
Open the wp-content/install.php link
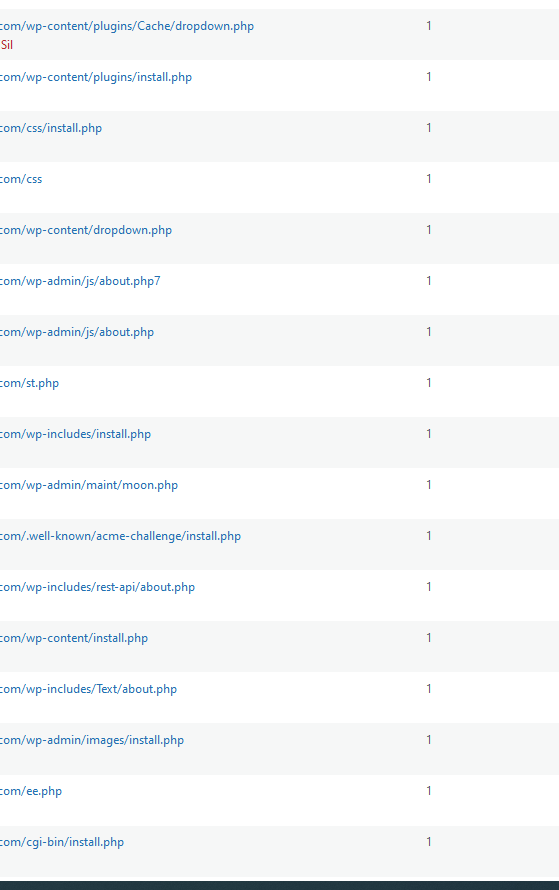74,639
